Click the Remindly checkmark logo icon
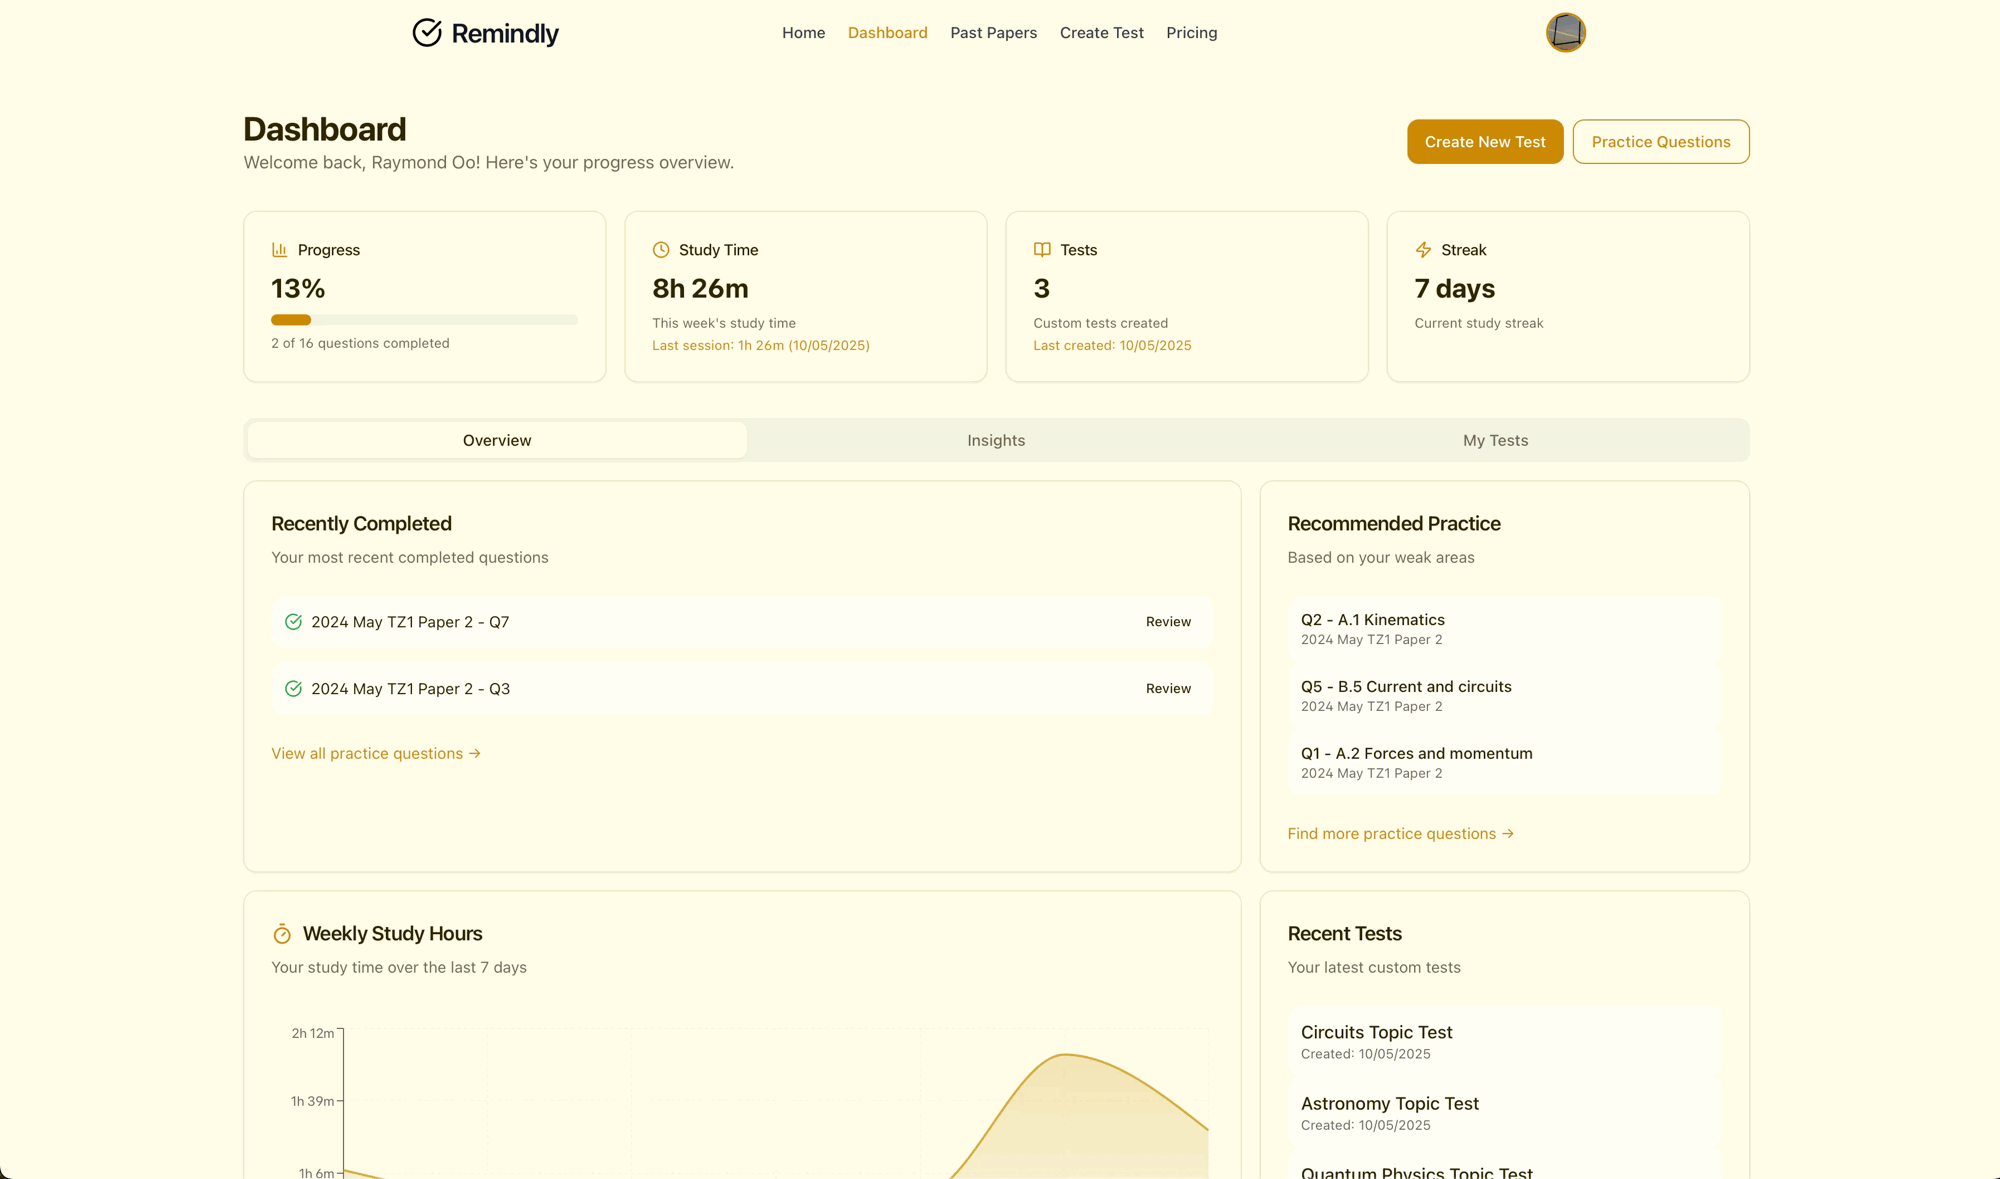 427,33
